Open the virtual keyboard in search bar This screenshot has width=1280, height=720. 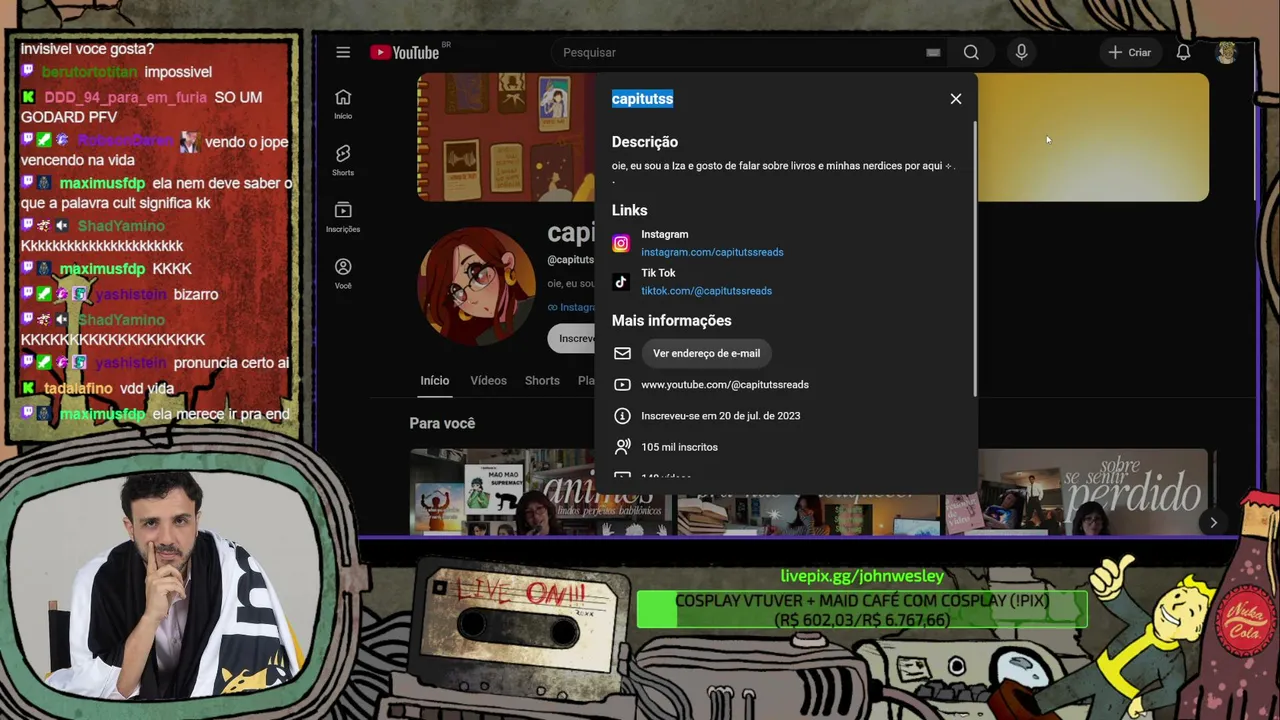933,53
